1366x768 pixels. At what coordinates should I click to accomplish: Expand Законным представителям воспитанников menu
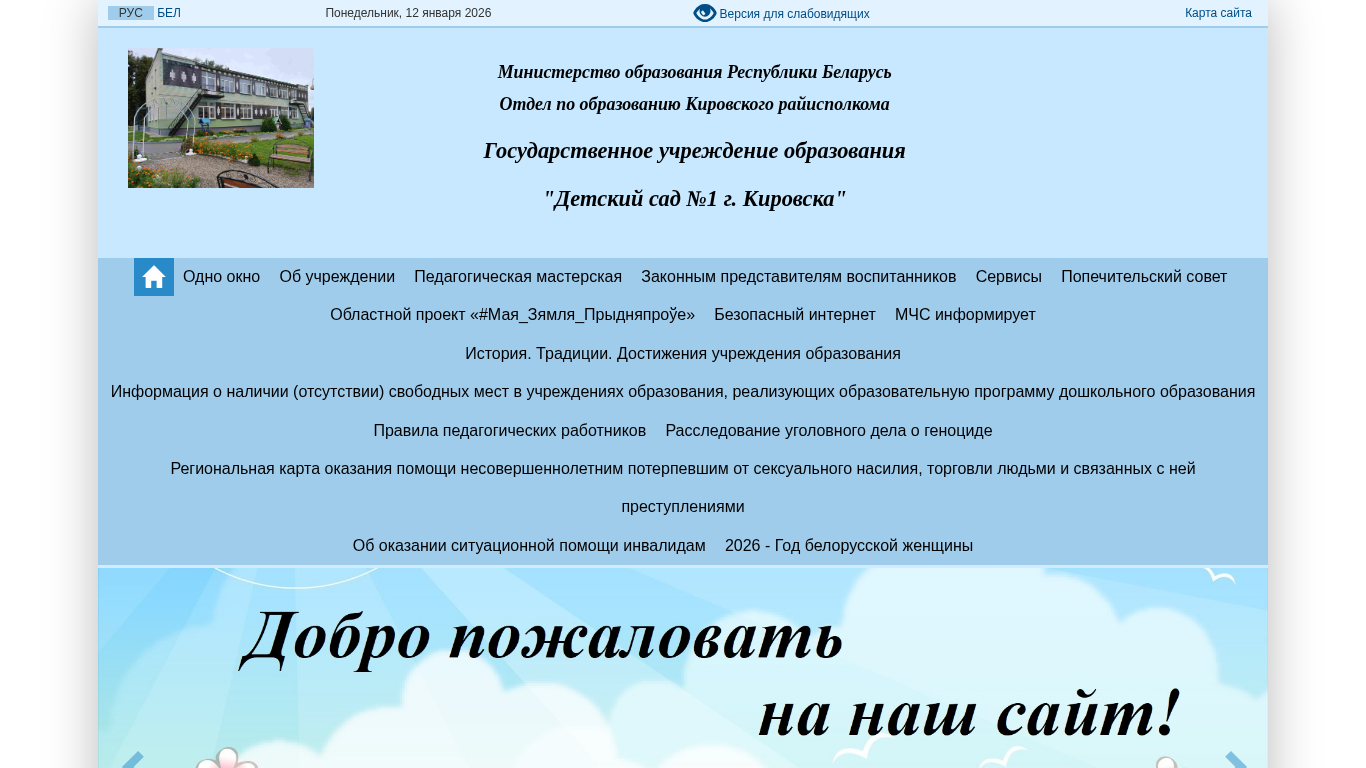799,277
